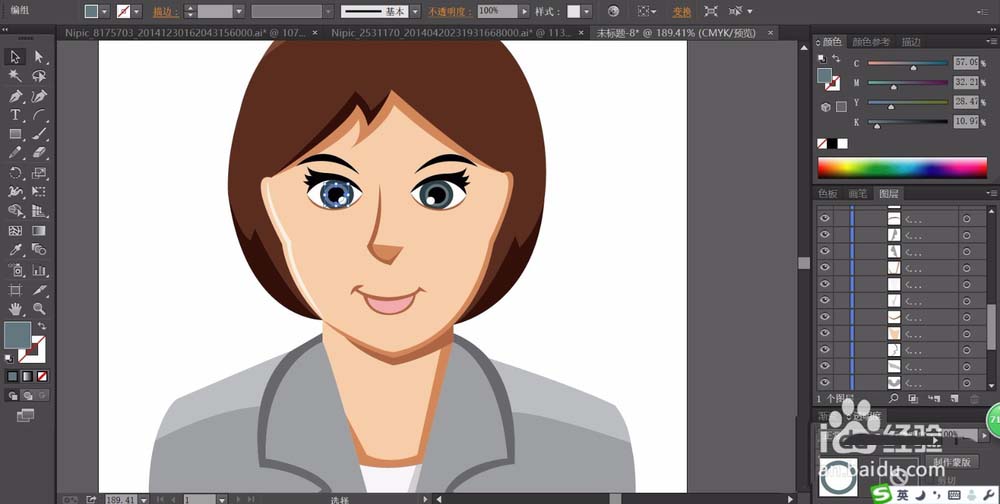1000x504 pixels.
Task: Expand the stroke style 基本 dropdown
Action: [417, 12]
